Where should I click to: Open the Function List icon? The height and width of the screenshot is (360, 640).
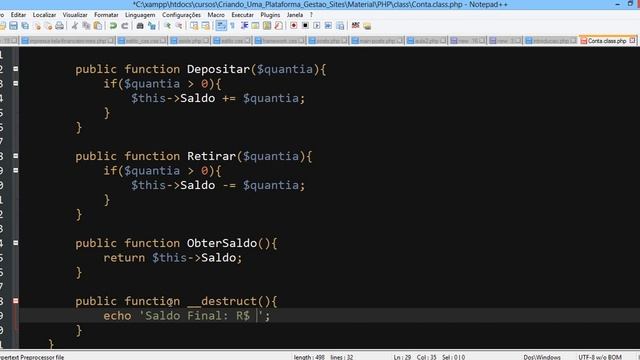(x=278, y=26)
